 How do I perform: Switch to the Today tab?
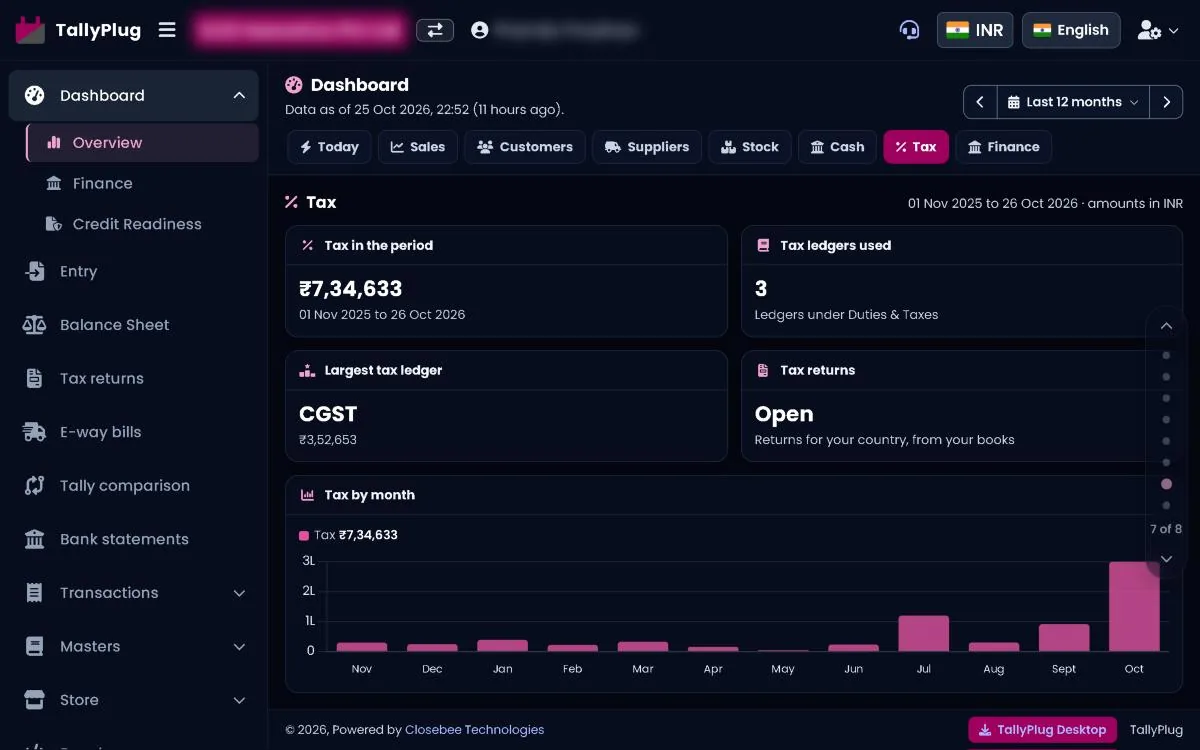pyautogui.click(x=329, y=147)
